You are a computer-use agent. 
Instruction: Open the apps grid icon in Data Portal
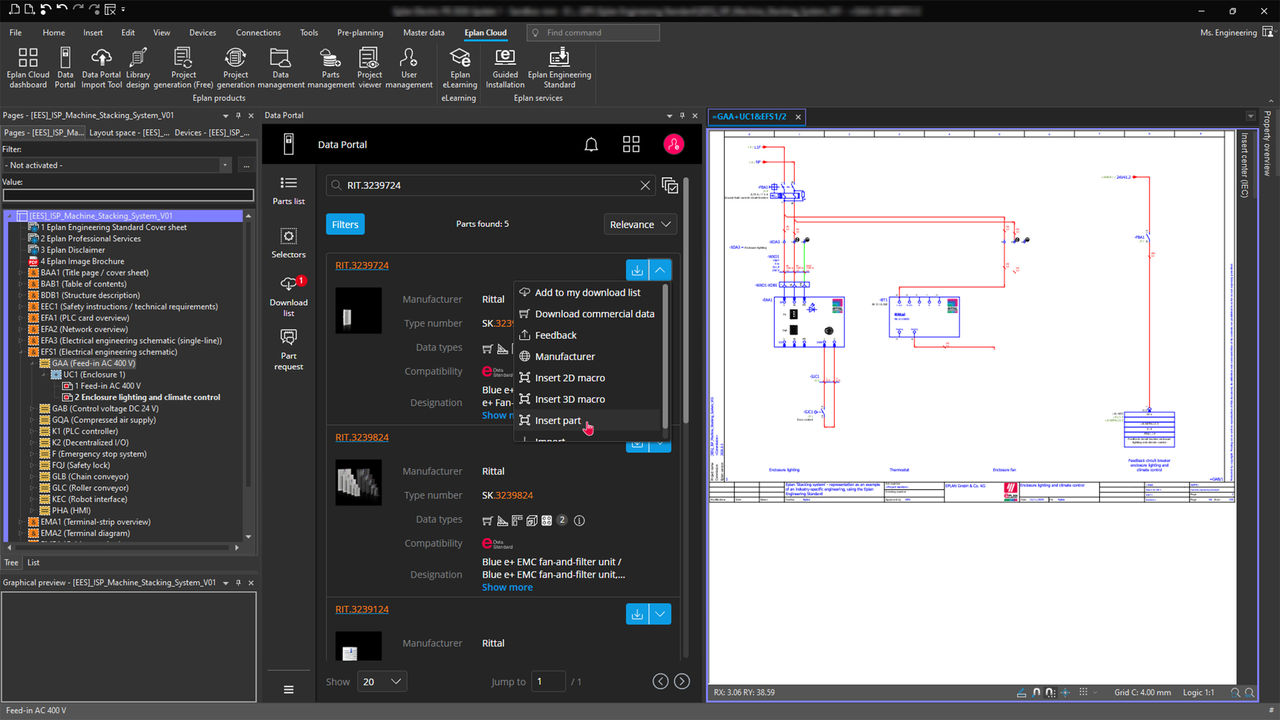click(631, 145)
